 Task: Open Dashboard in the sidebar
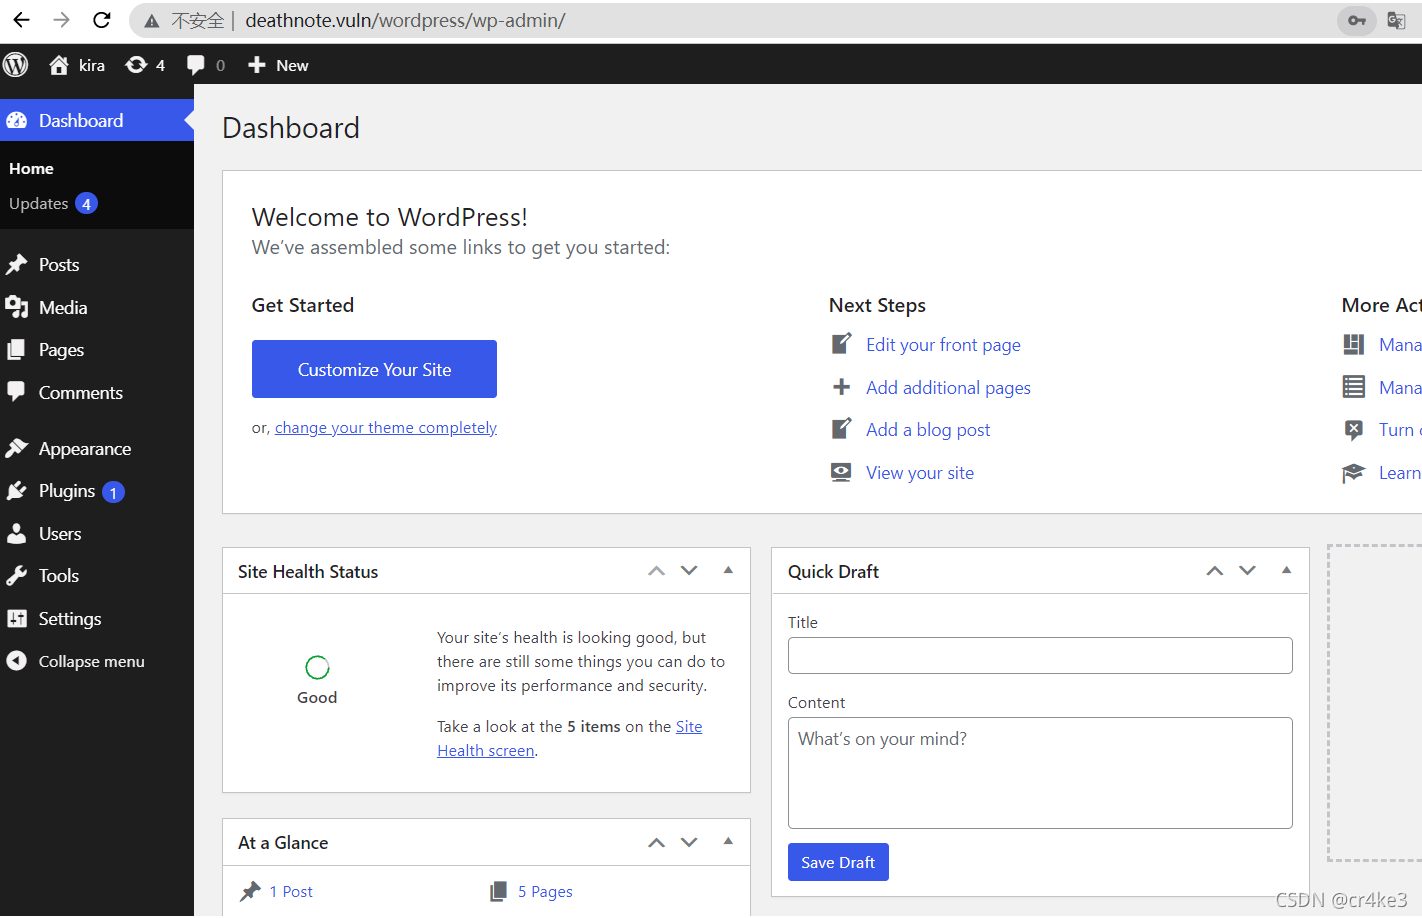pos(97,120)
